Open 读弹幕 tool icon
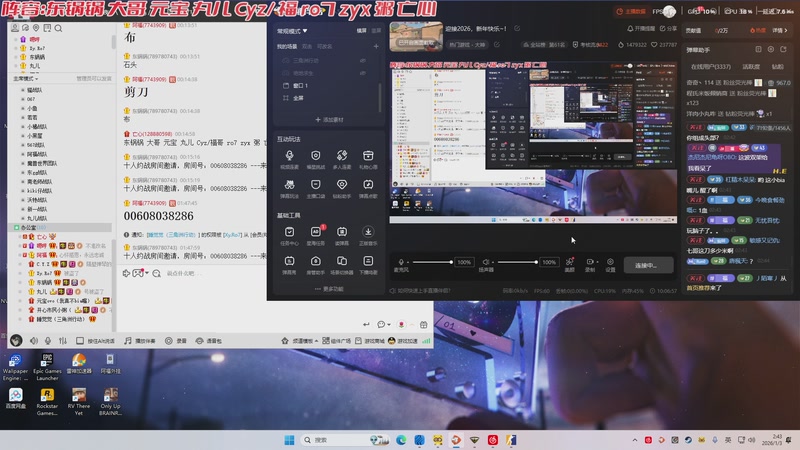 pos(342,232)
